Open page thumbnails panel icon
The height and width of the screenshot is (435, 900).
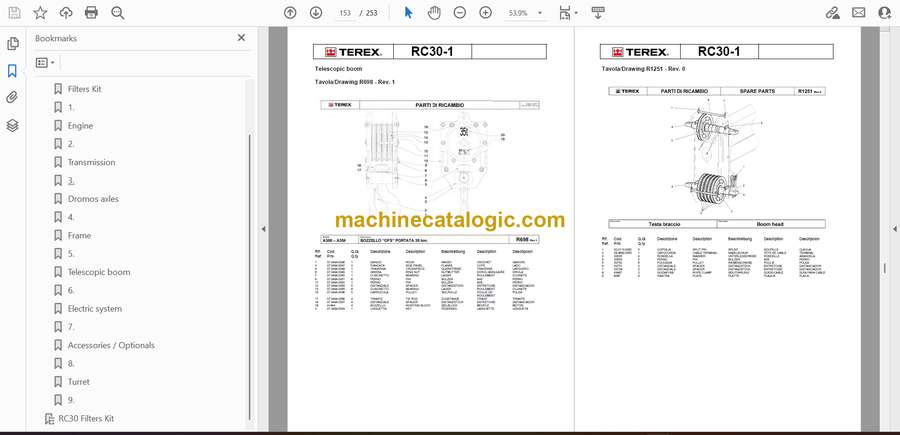click(12, 44)
